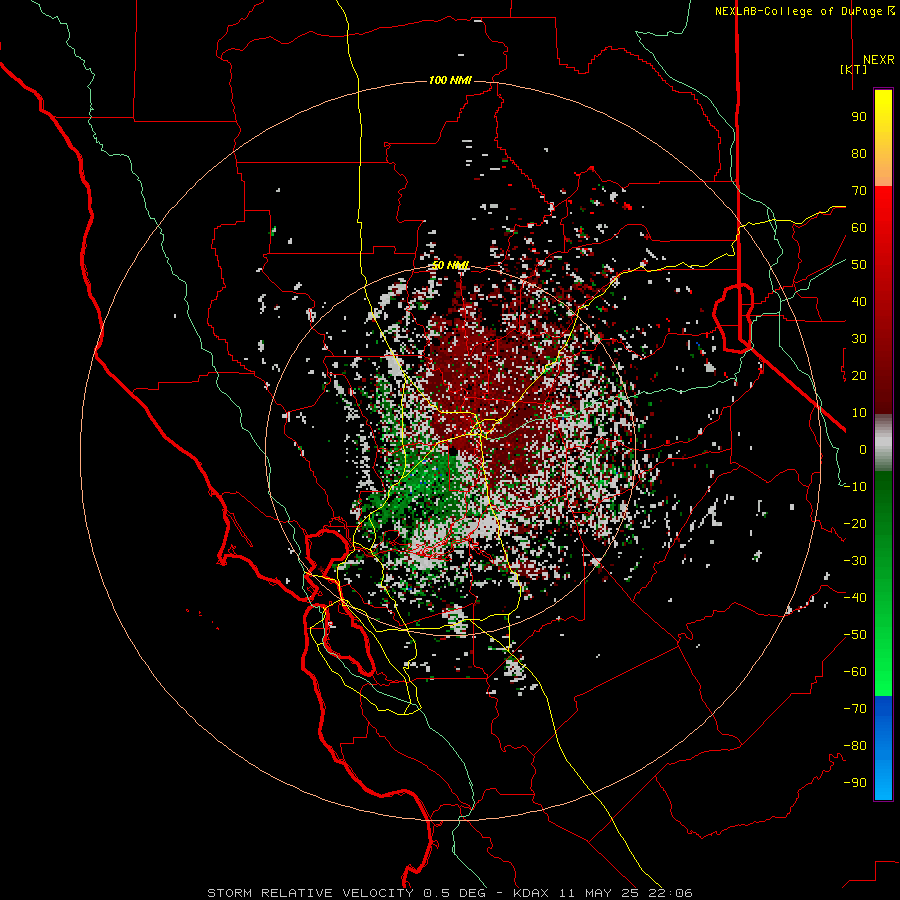This screenshot has height=900, width=900.
Task: Click the -90 value on the velocity scale
Action: pyautogui.click(x=855, y=783)
